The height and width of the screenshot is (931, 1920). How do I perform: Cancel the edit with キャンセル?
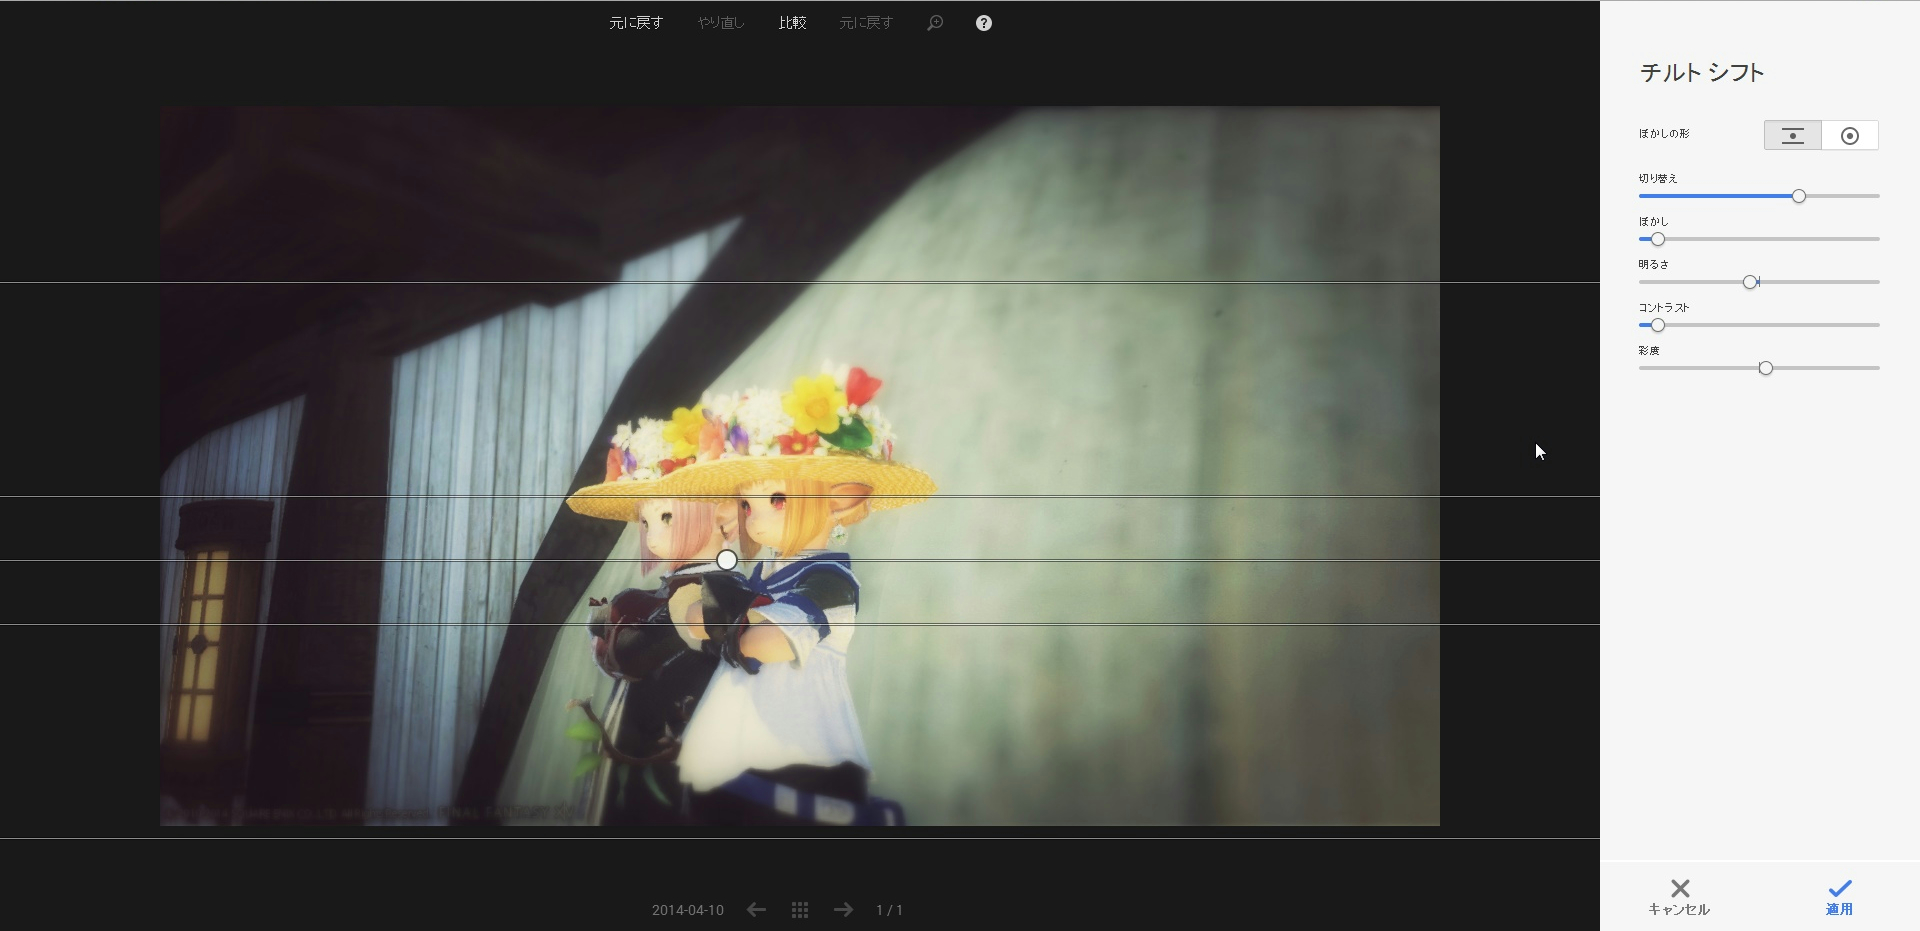[x=1679, y=897]
